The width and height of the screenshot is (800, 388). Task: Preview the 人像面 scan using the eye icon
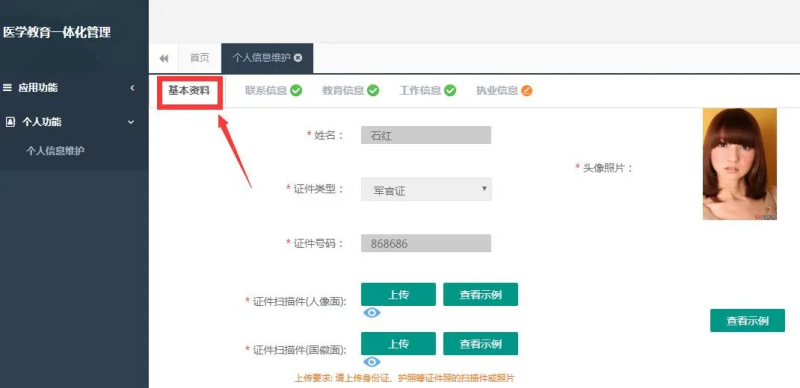(x=372, y=312)
